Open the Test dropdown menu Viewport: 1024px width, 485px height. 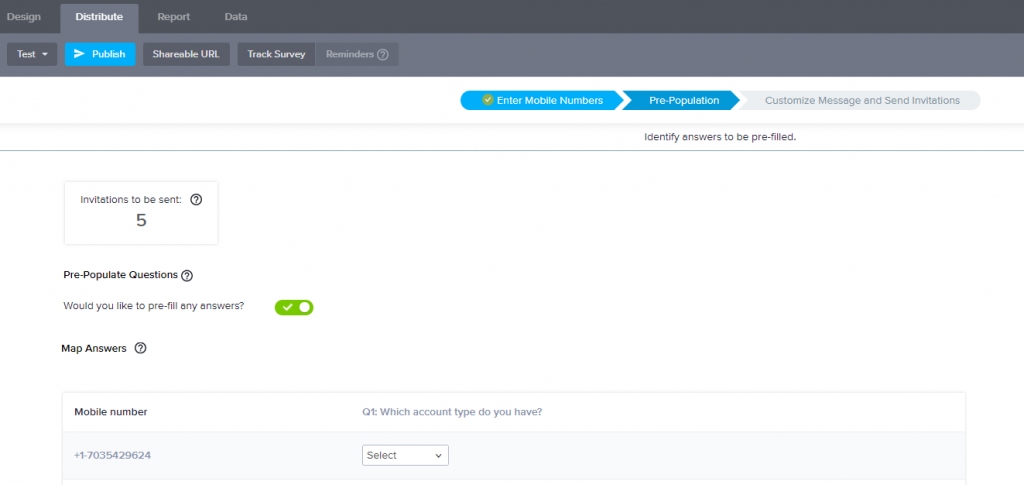32,54
